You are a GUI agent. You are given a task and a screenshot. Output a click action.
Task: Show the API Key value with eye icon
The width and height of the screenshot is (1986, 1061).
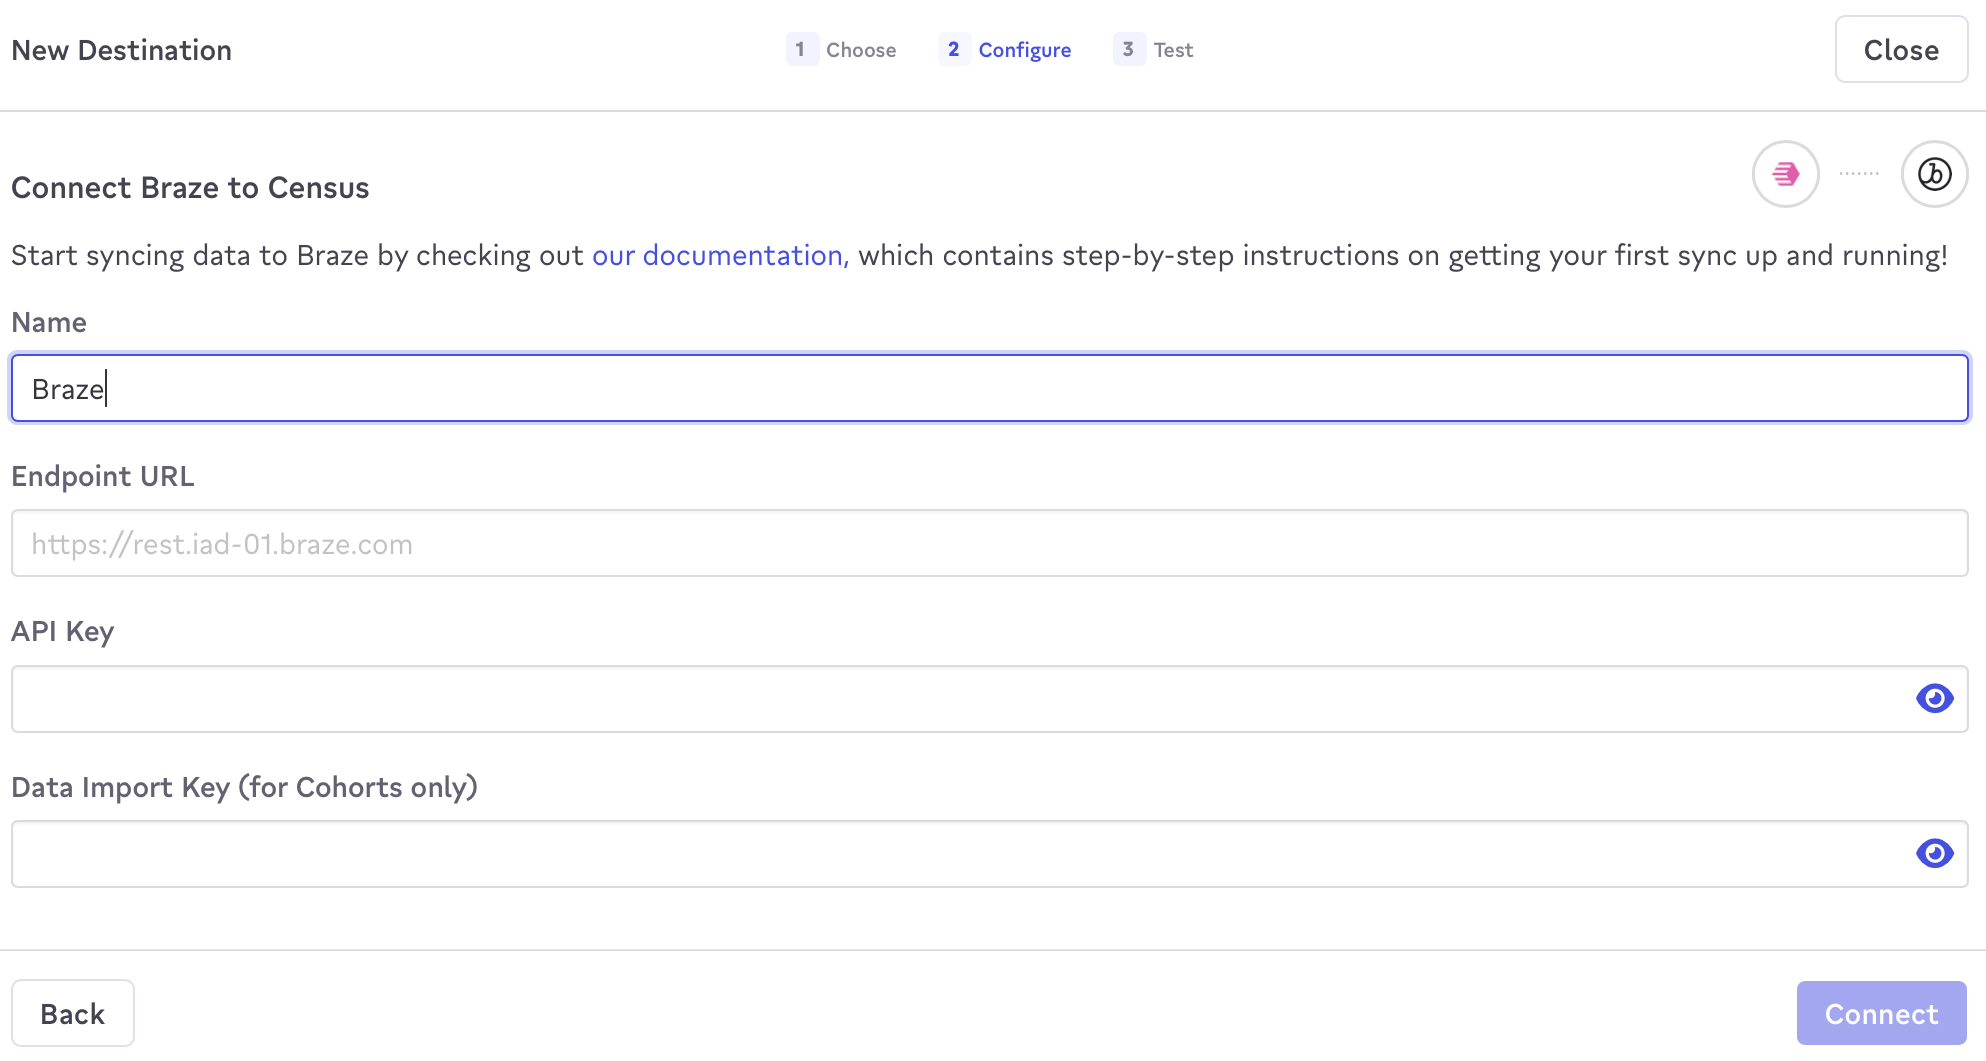click(1934, 698)
